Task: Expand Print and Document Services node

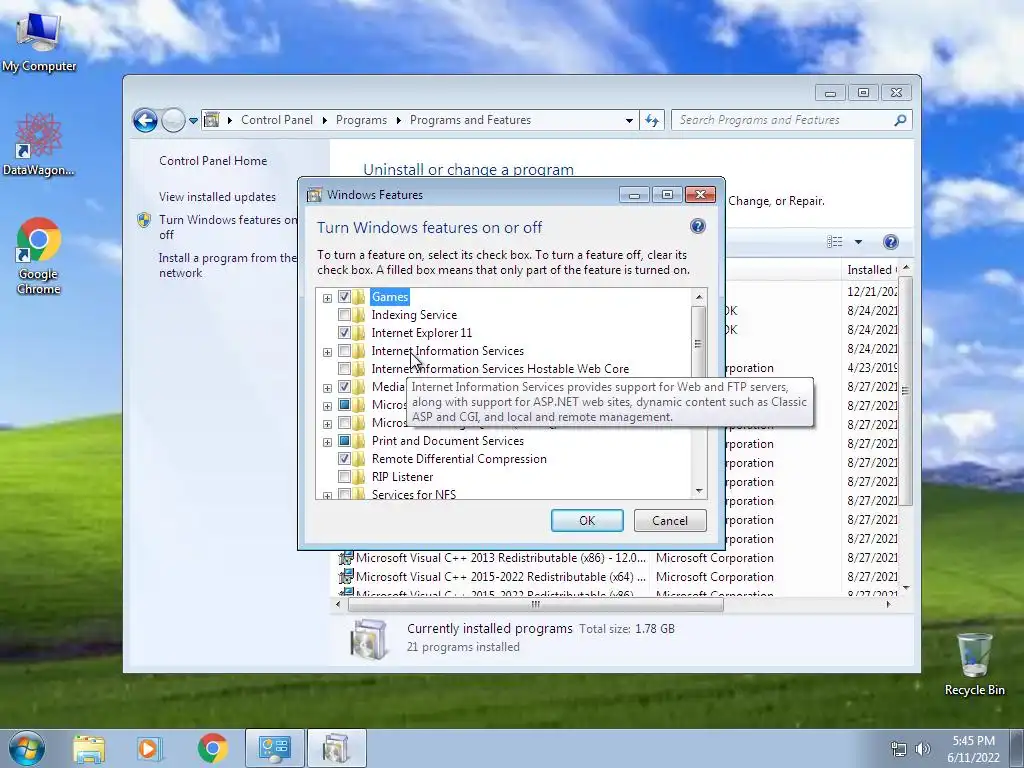Action: 327,442
